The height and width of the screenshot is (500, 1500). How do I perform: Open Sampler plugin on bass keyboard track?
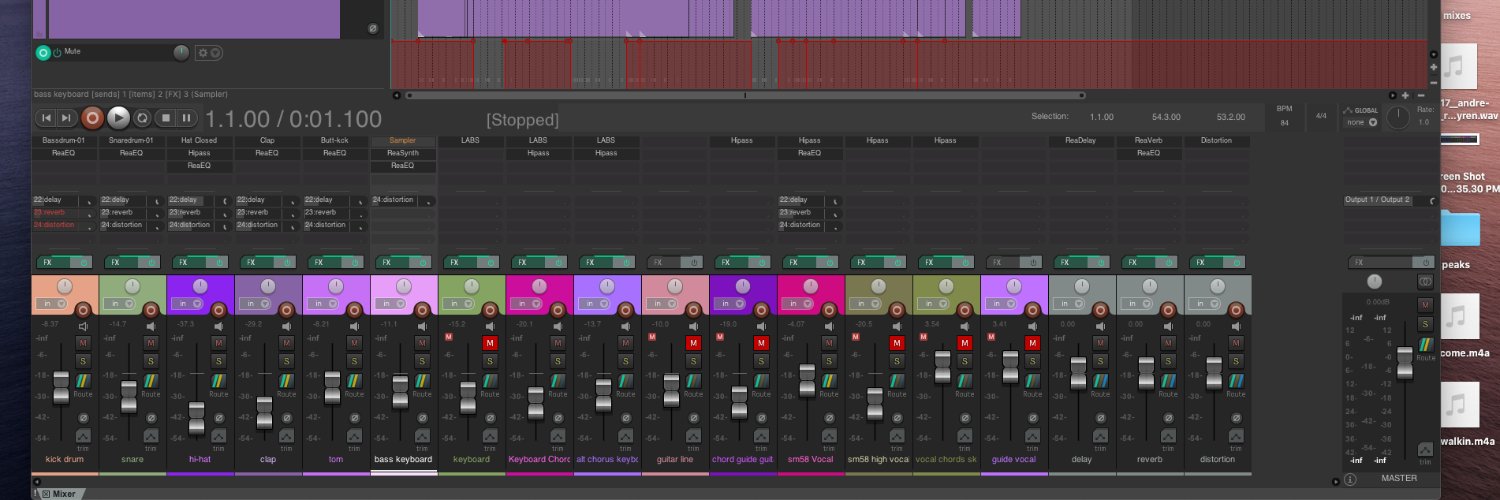tap(403, 141)
